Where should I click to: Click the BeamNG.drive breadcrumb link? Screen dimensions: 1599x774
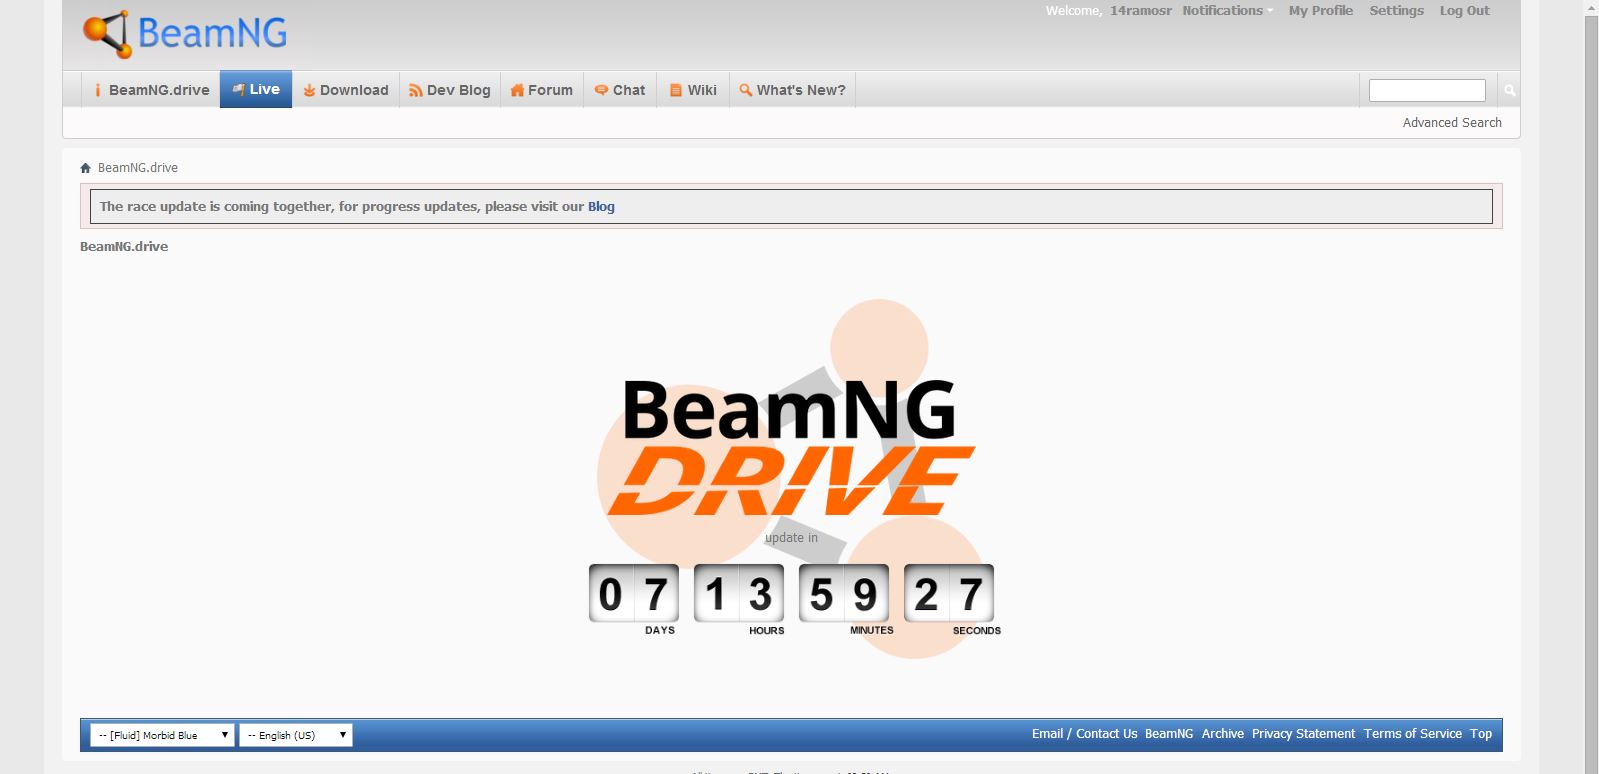(138, 168)
